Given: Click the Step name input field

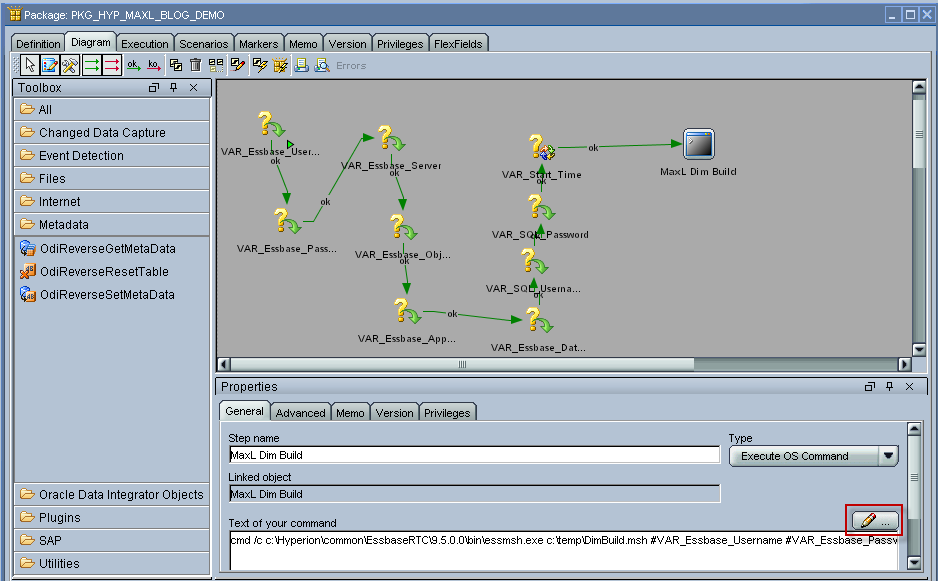Looking at the screenshot, I should click(x=474, y=455).
